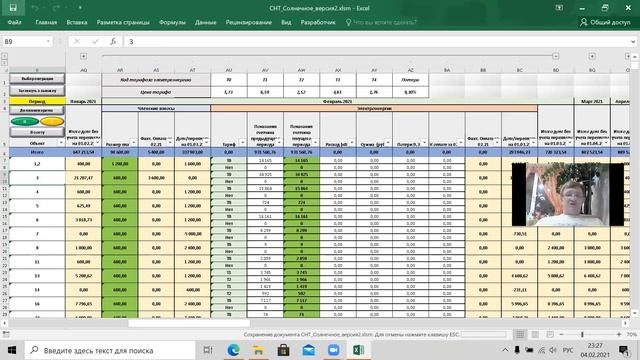Expand the column group plus above column AQ
The width and height of the screenshot is (640, 360).
(83, 56)
